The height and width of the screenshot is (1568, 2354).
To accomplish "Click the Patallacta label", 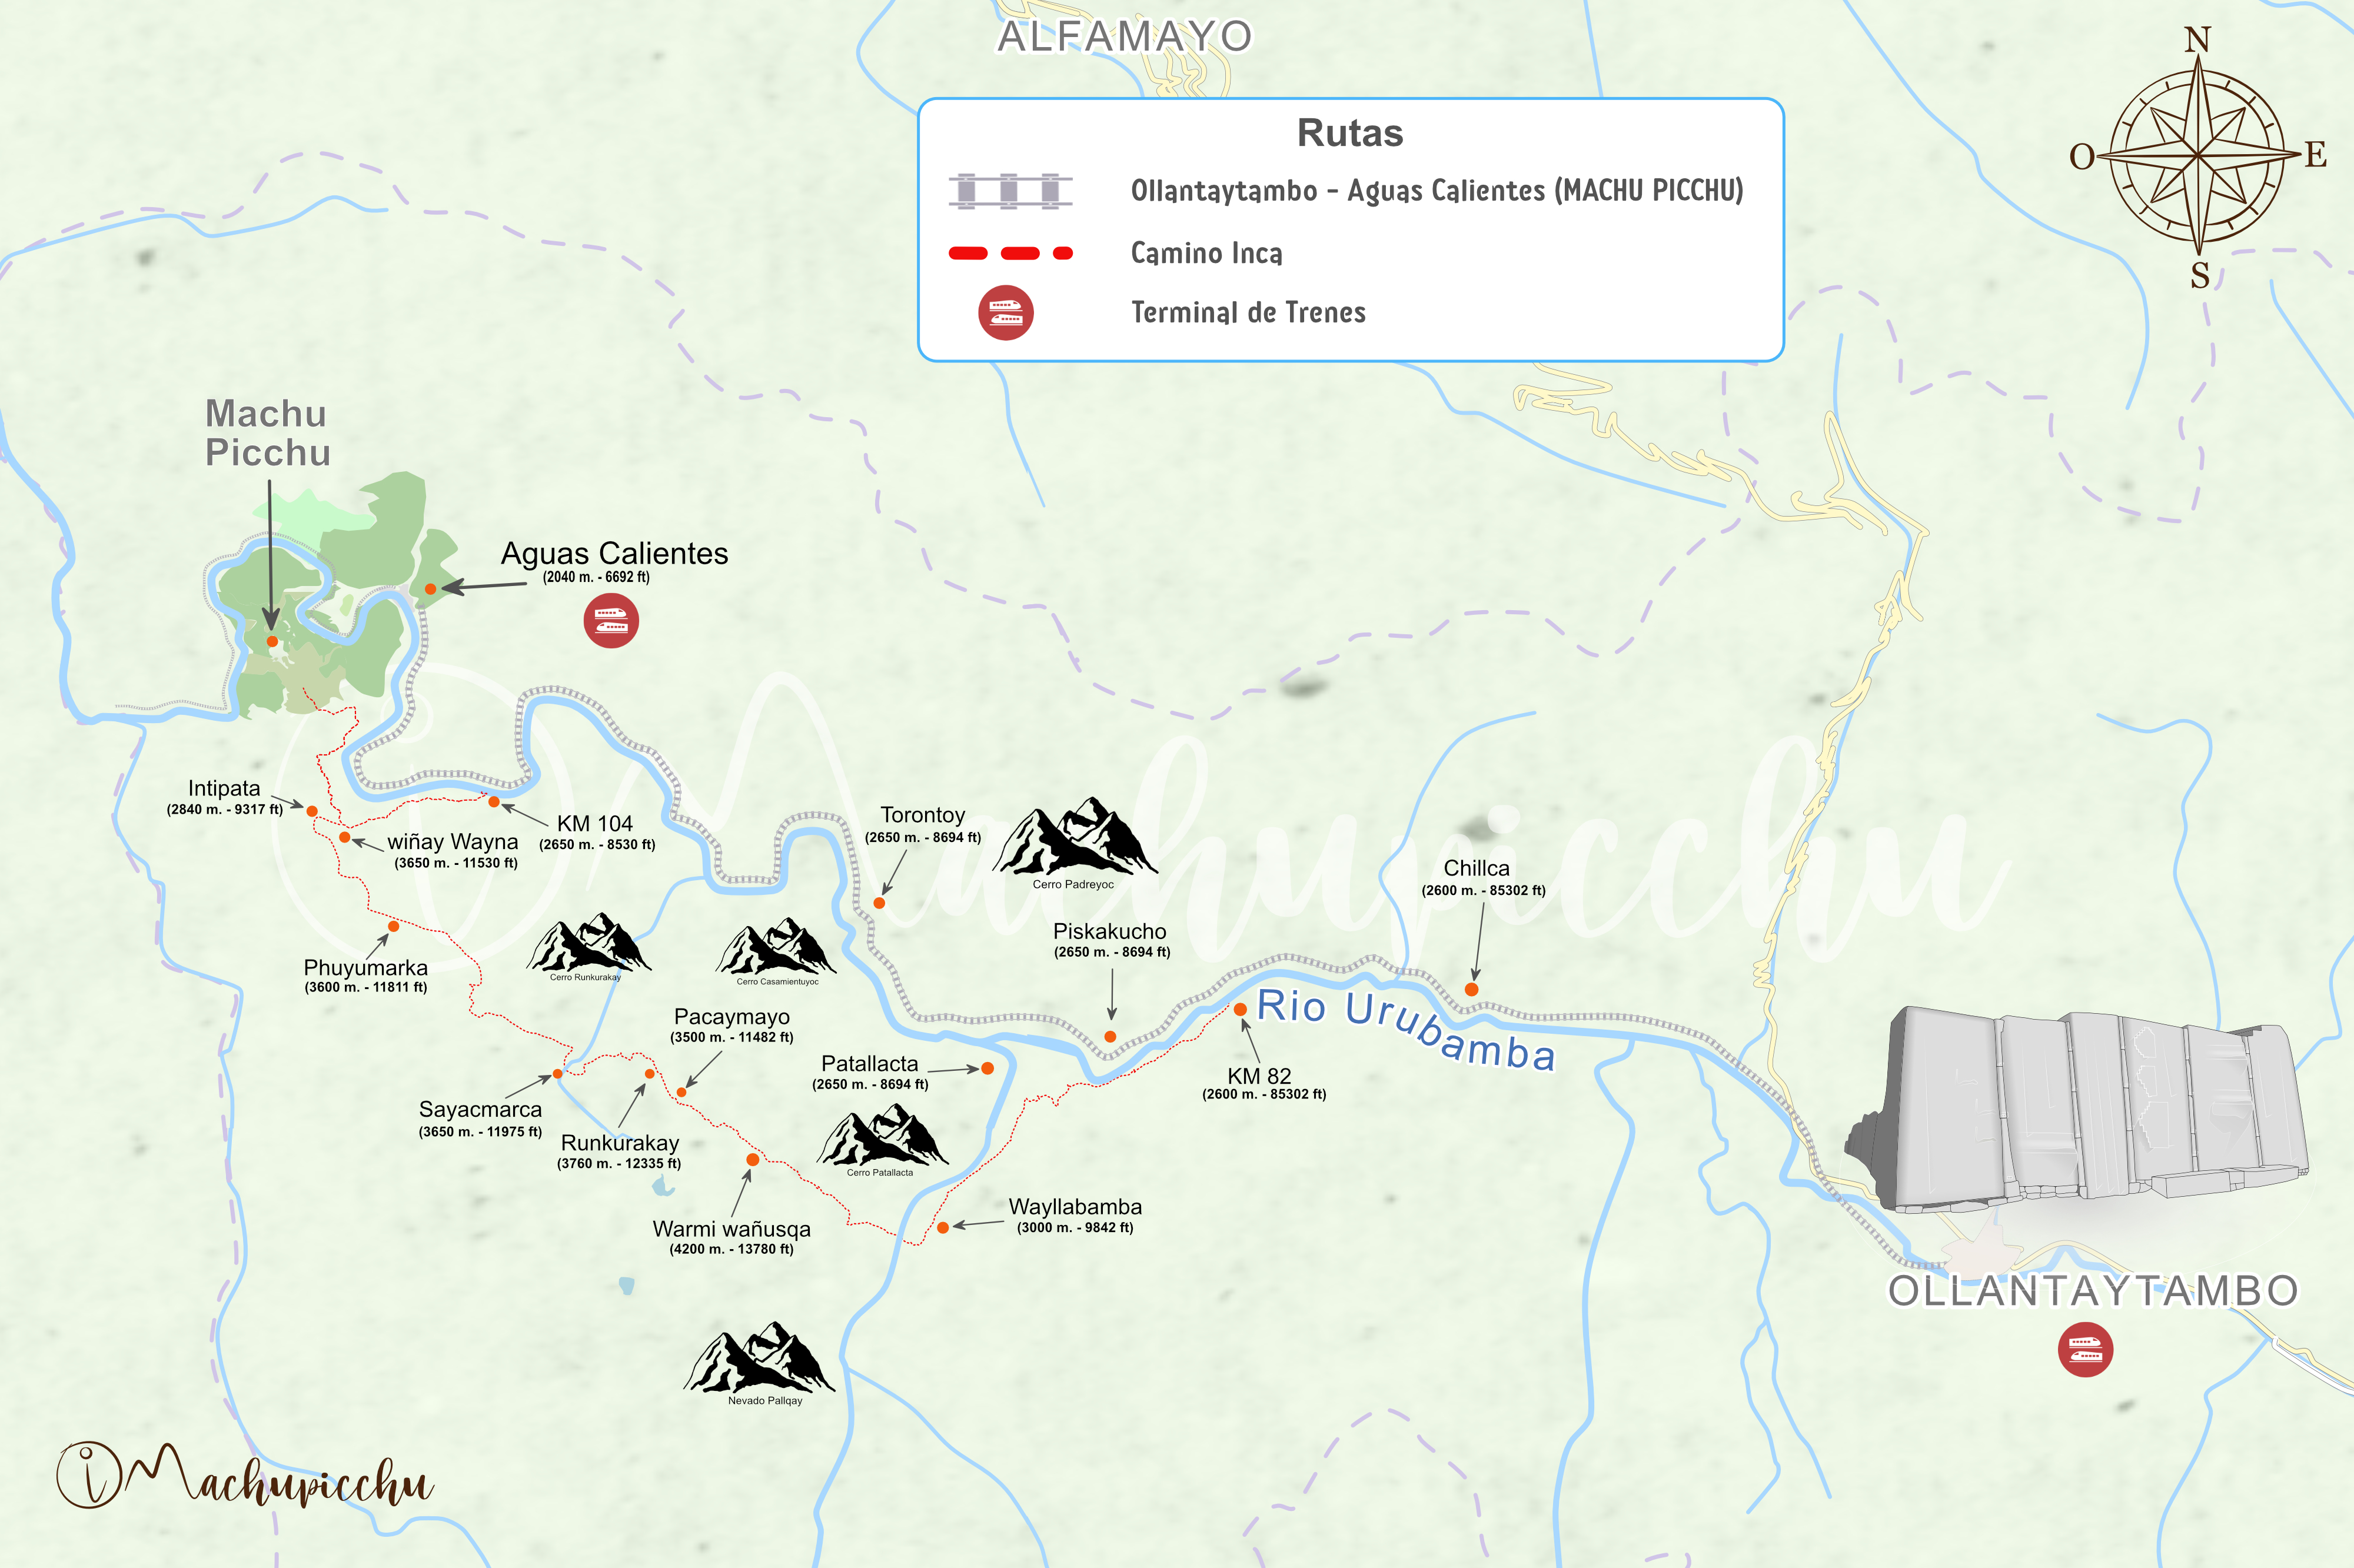I will pyautogui.click(x=869, y=1064).
